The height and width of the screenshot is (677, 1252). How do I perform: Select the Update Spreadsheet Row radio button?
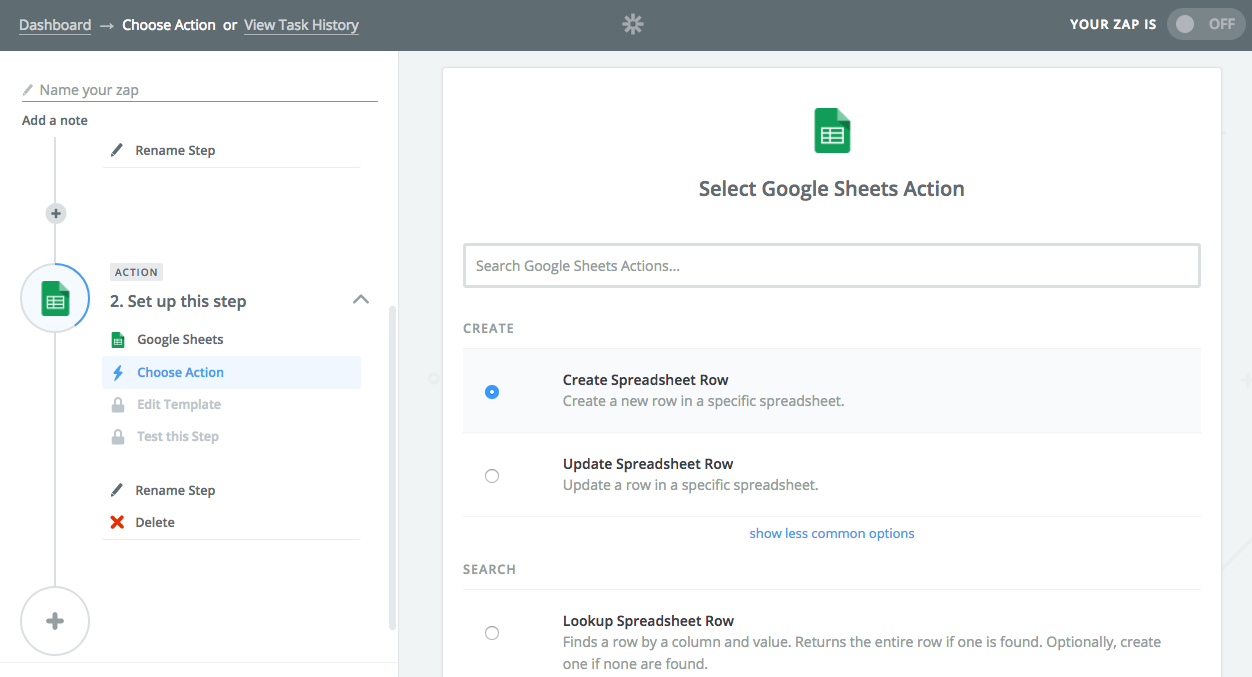point(491,475)
